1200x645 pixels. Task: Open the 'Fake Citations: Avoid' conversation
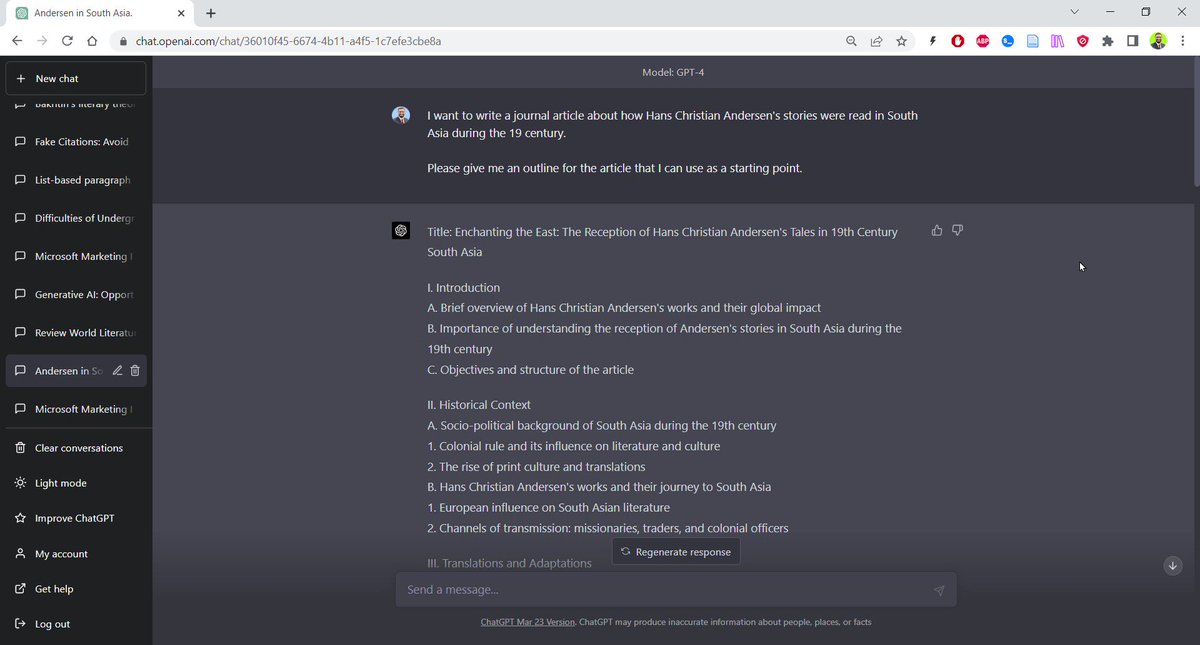coord(76,142)
